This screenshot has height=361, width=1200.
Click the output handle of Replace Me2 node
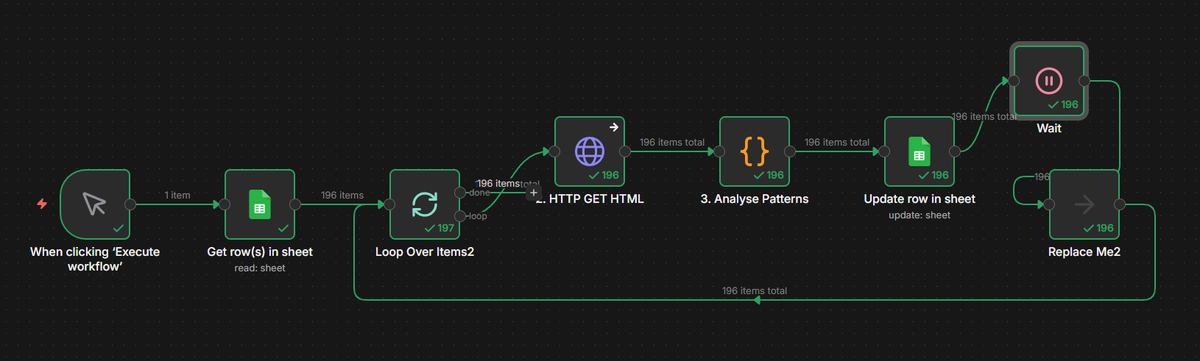[x=1120, y=204]
